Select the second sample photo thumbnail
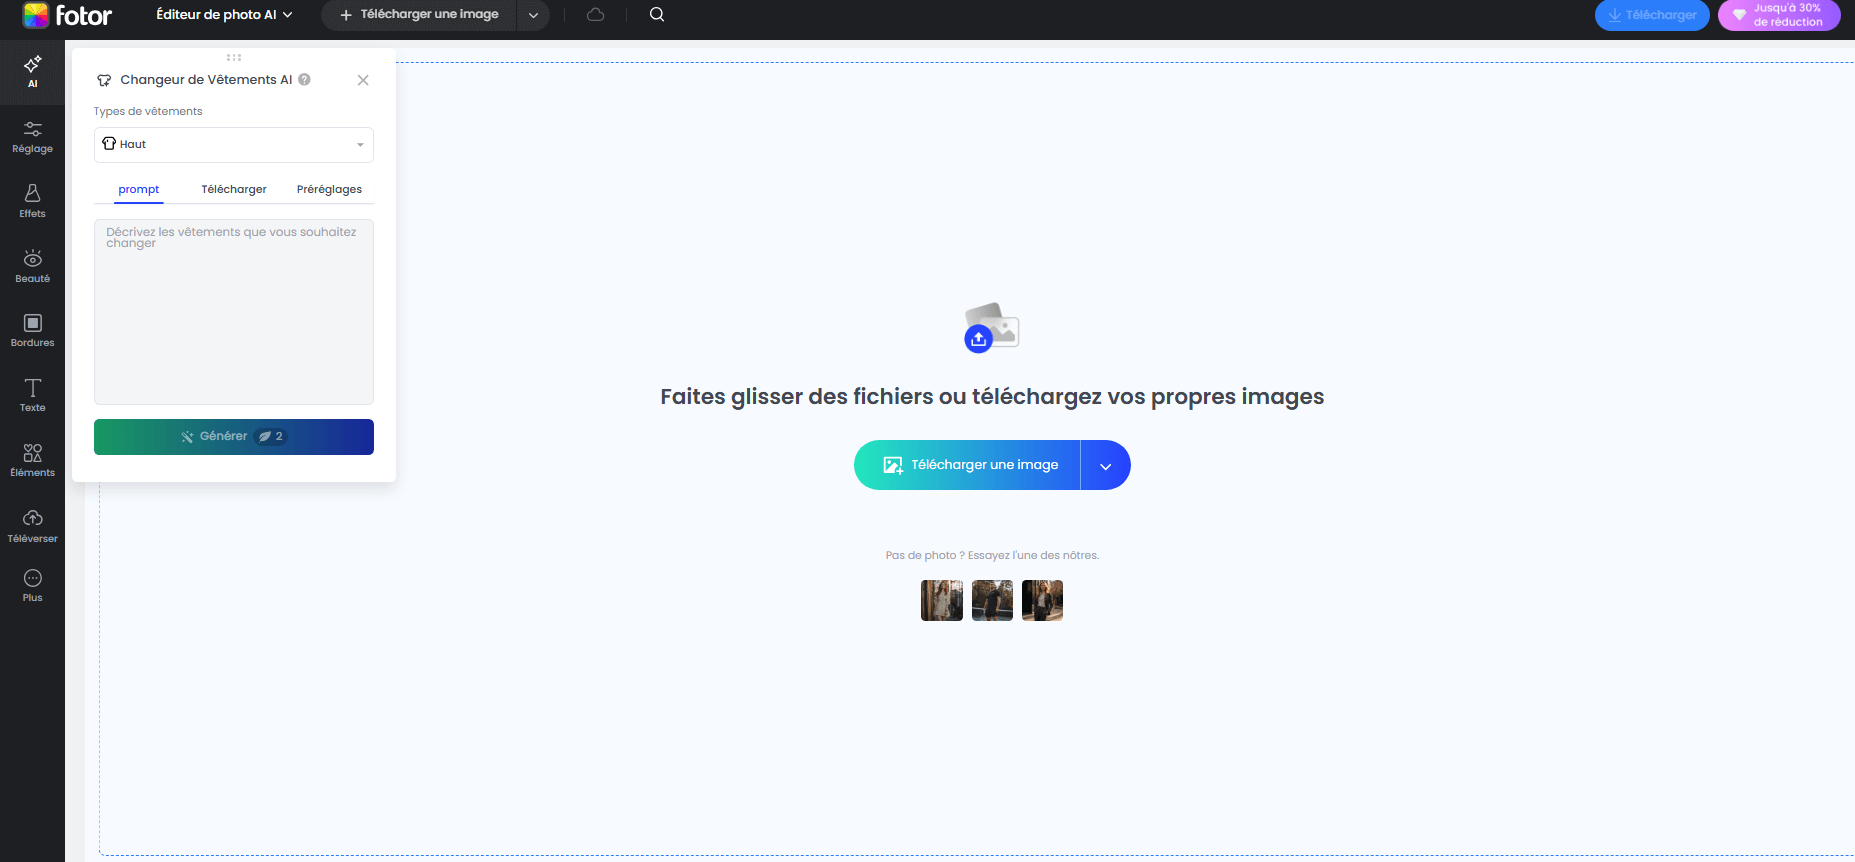The image size is (1855, 862). point(992,601)
